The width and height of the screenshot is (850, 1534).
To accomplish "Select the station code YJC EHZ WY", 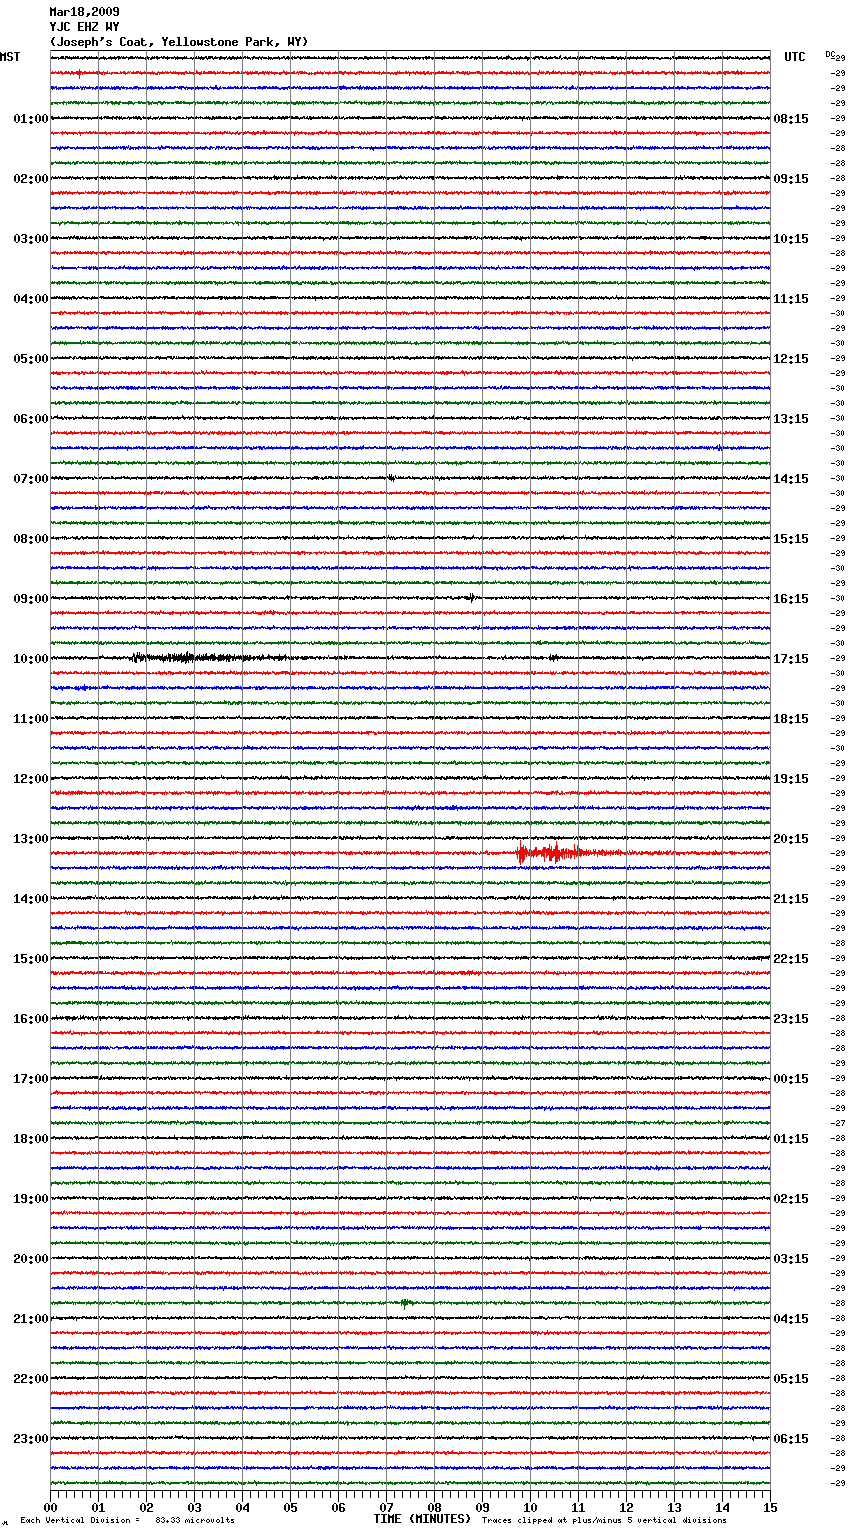I will click(84, 27).
